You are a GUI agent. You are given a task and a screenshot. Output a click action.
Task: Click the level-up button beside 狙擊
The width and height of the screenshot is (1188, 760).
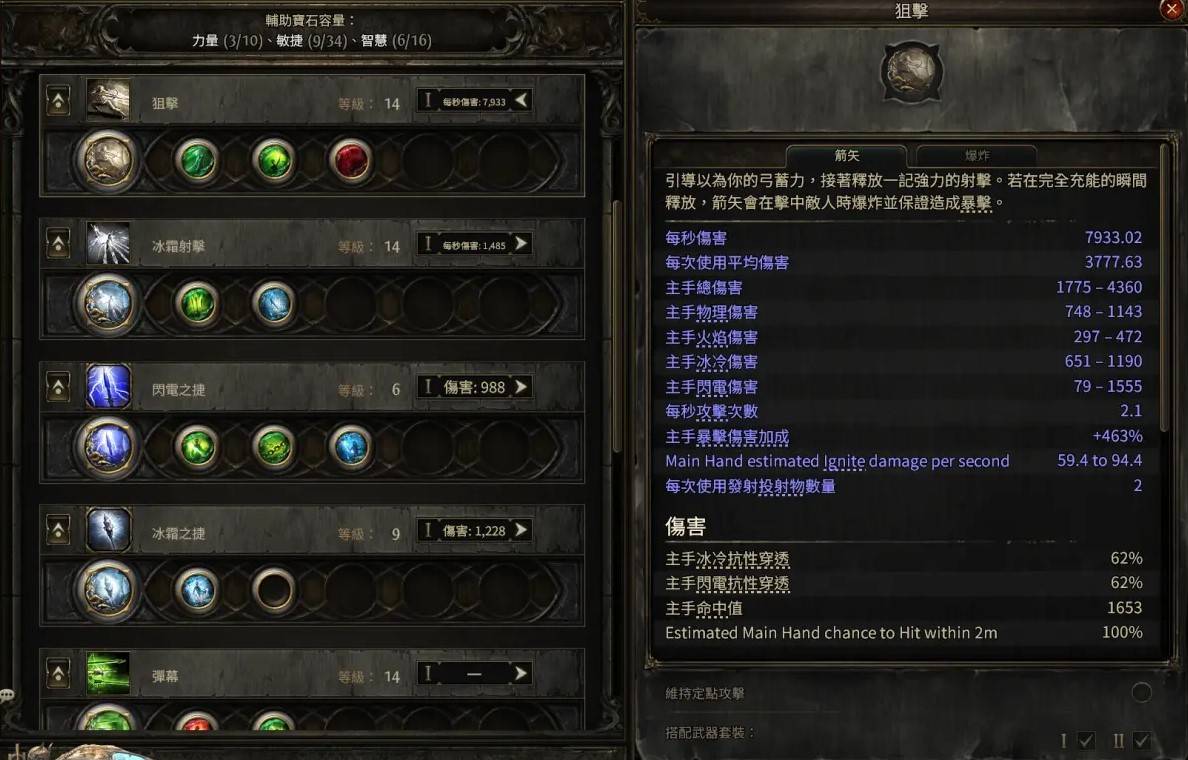click(x=58, y=100)
